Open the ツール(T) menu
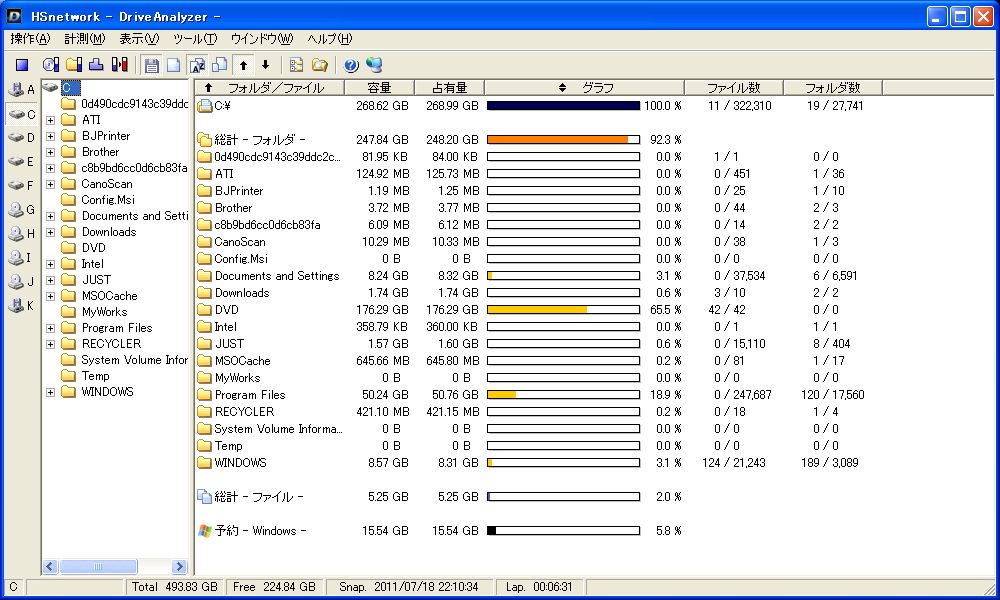This screenshot has width=1000, height=600. pos(195,39)
